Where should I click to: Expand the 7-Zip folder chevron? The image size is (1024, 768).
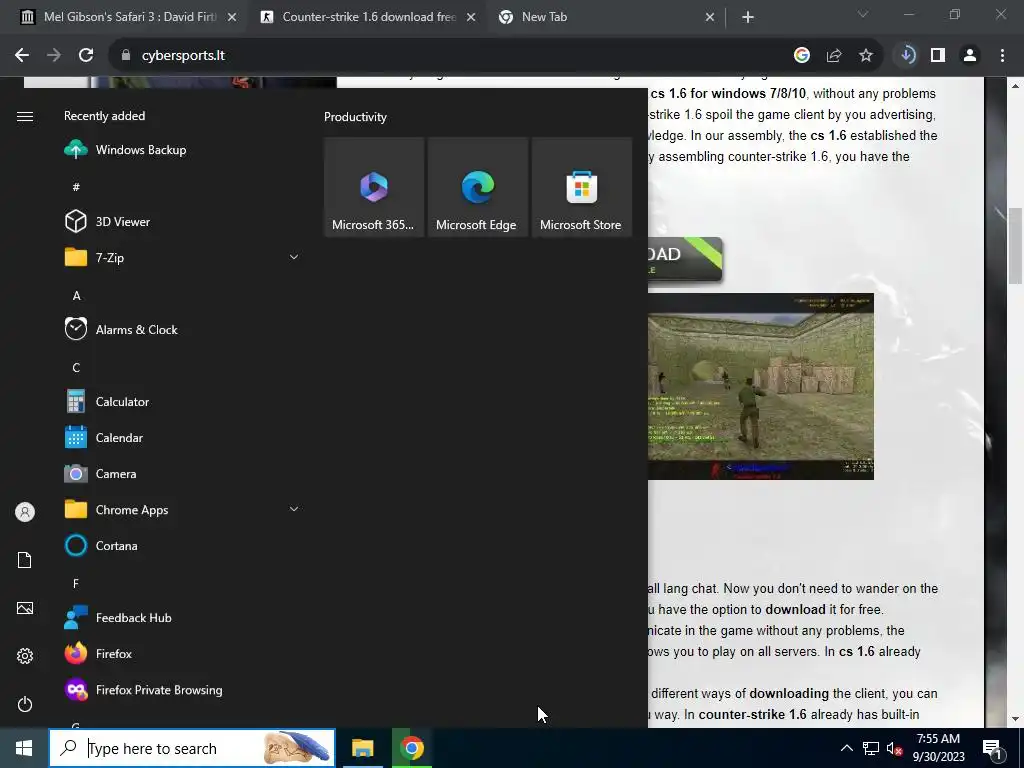tap(294, 257)
